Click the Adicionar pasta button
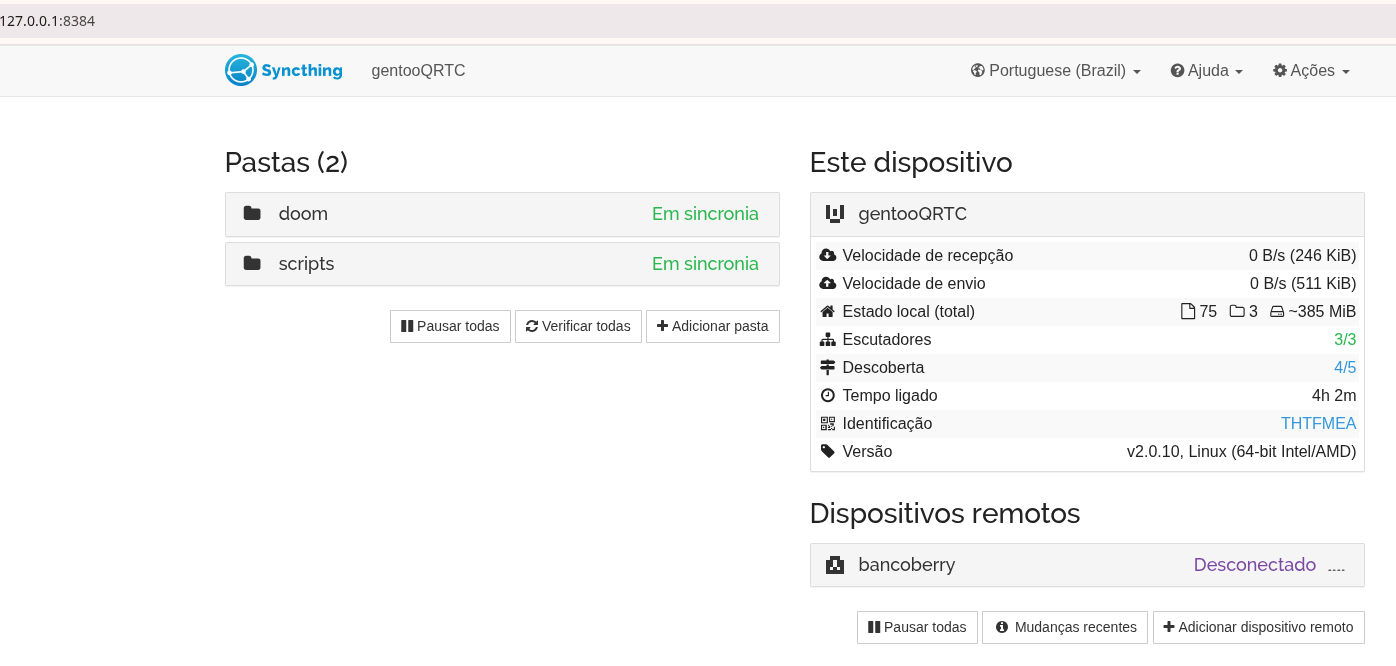This screenshot has height=666, width=1396. coord(712,326)
